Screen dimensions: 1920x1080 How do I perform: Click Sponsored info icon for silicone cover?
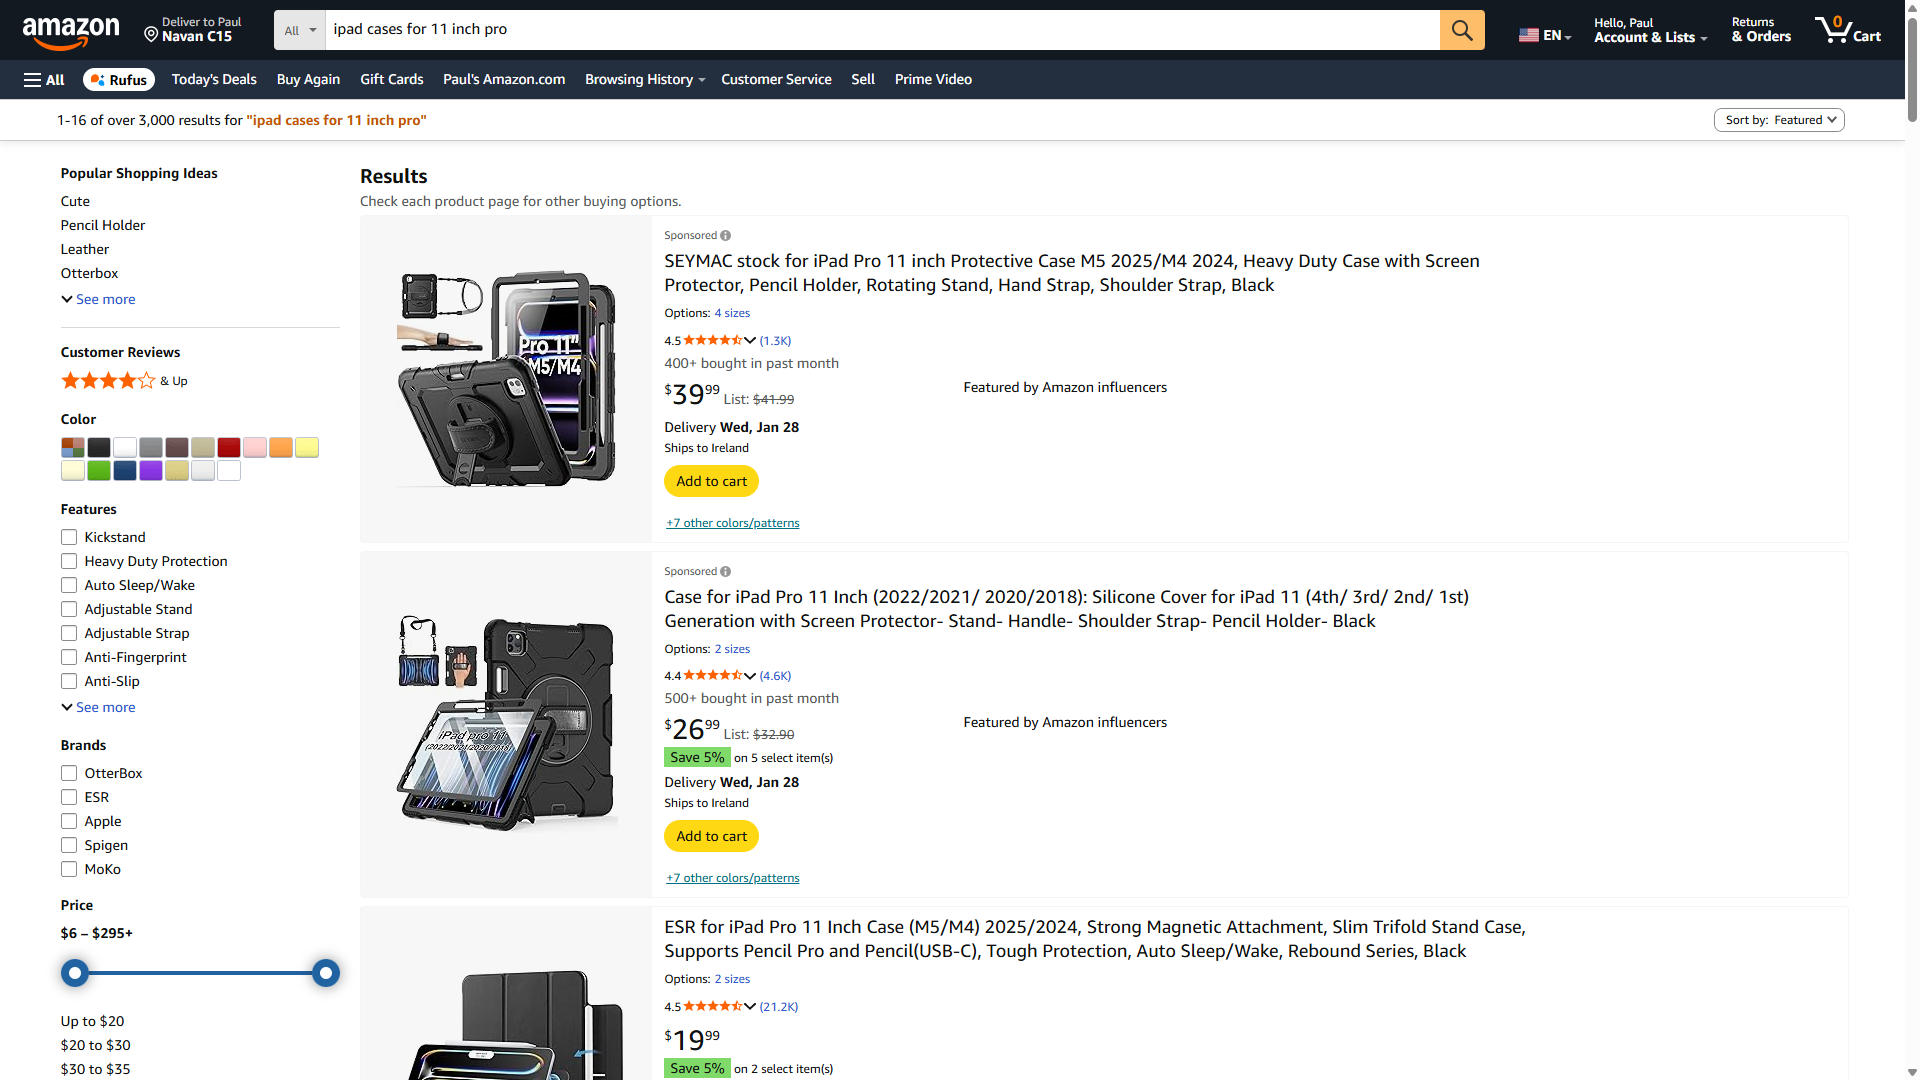[x=725, y=572]
